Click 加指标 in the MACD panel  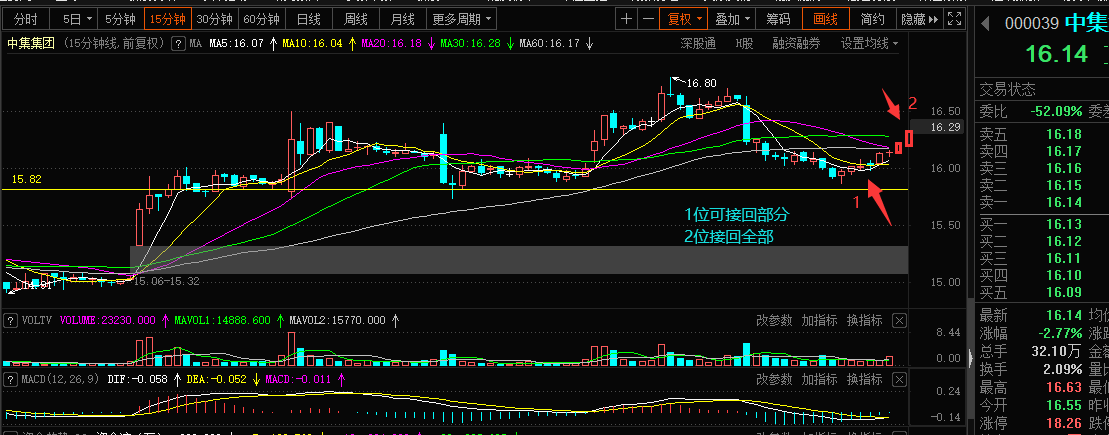820,379
